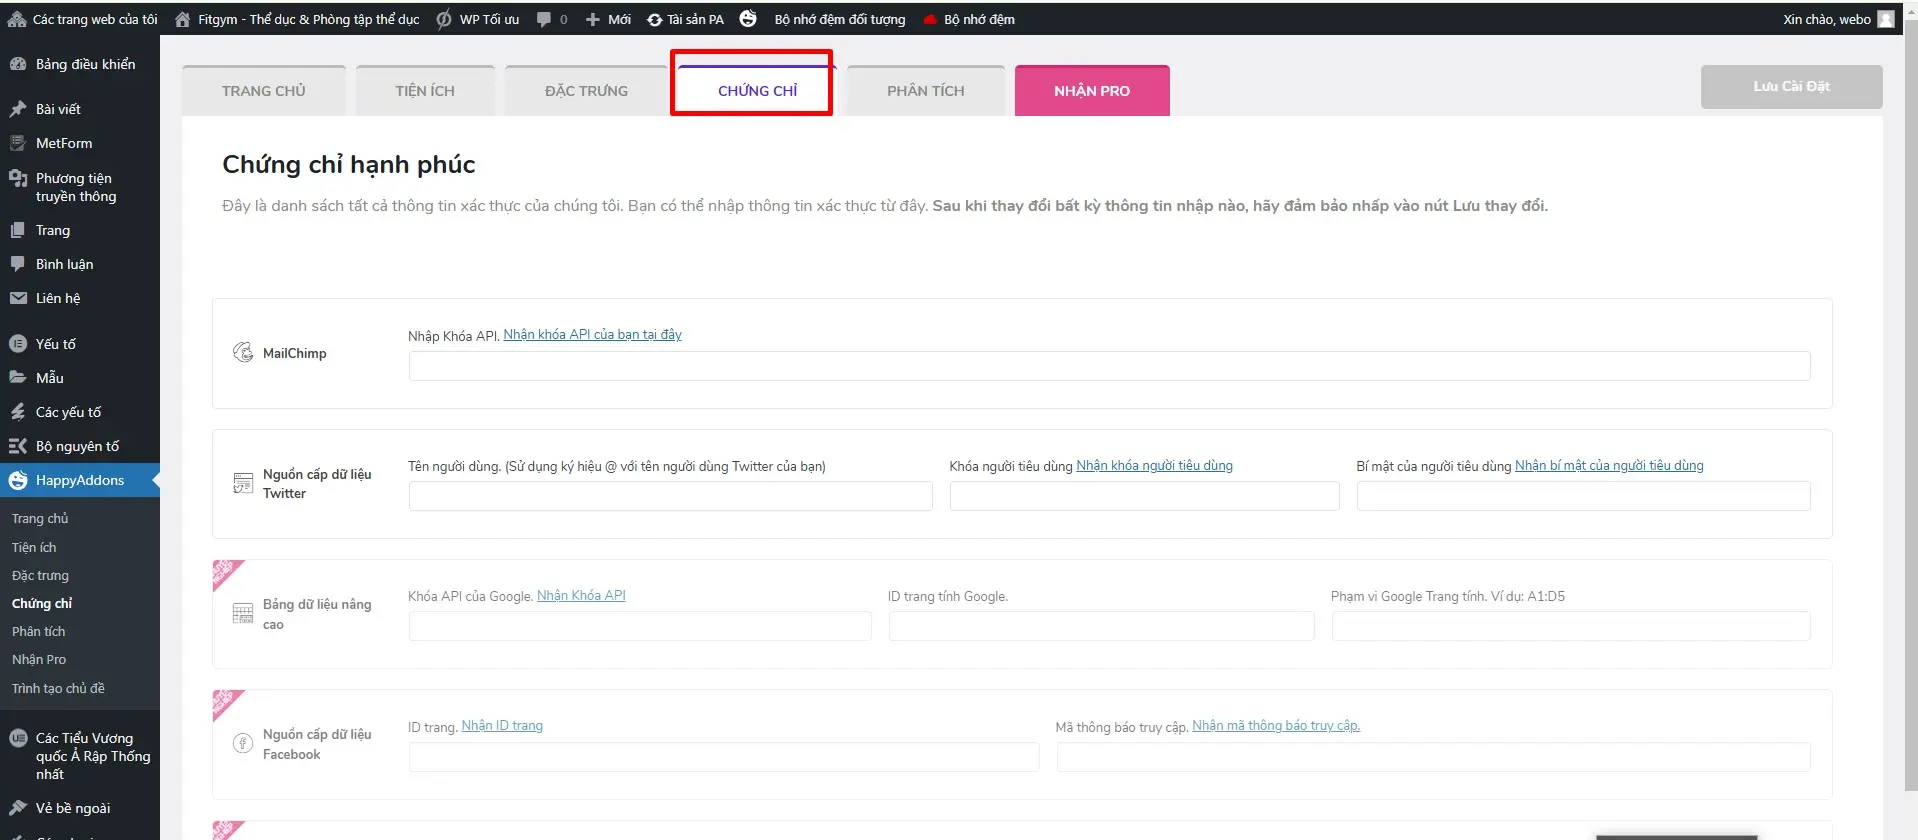Click Mới in the admin bar
This screenshot has width=1918, height=840.
(608, 19)
